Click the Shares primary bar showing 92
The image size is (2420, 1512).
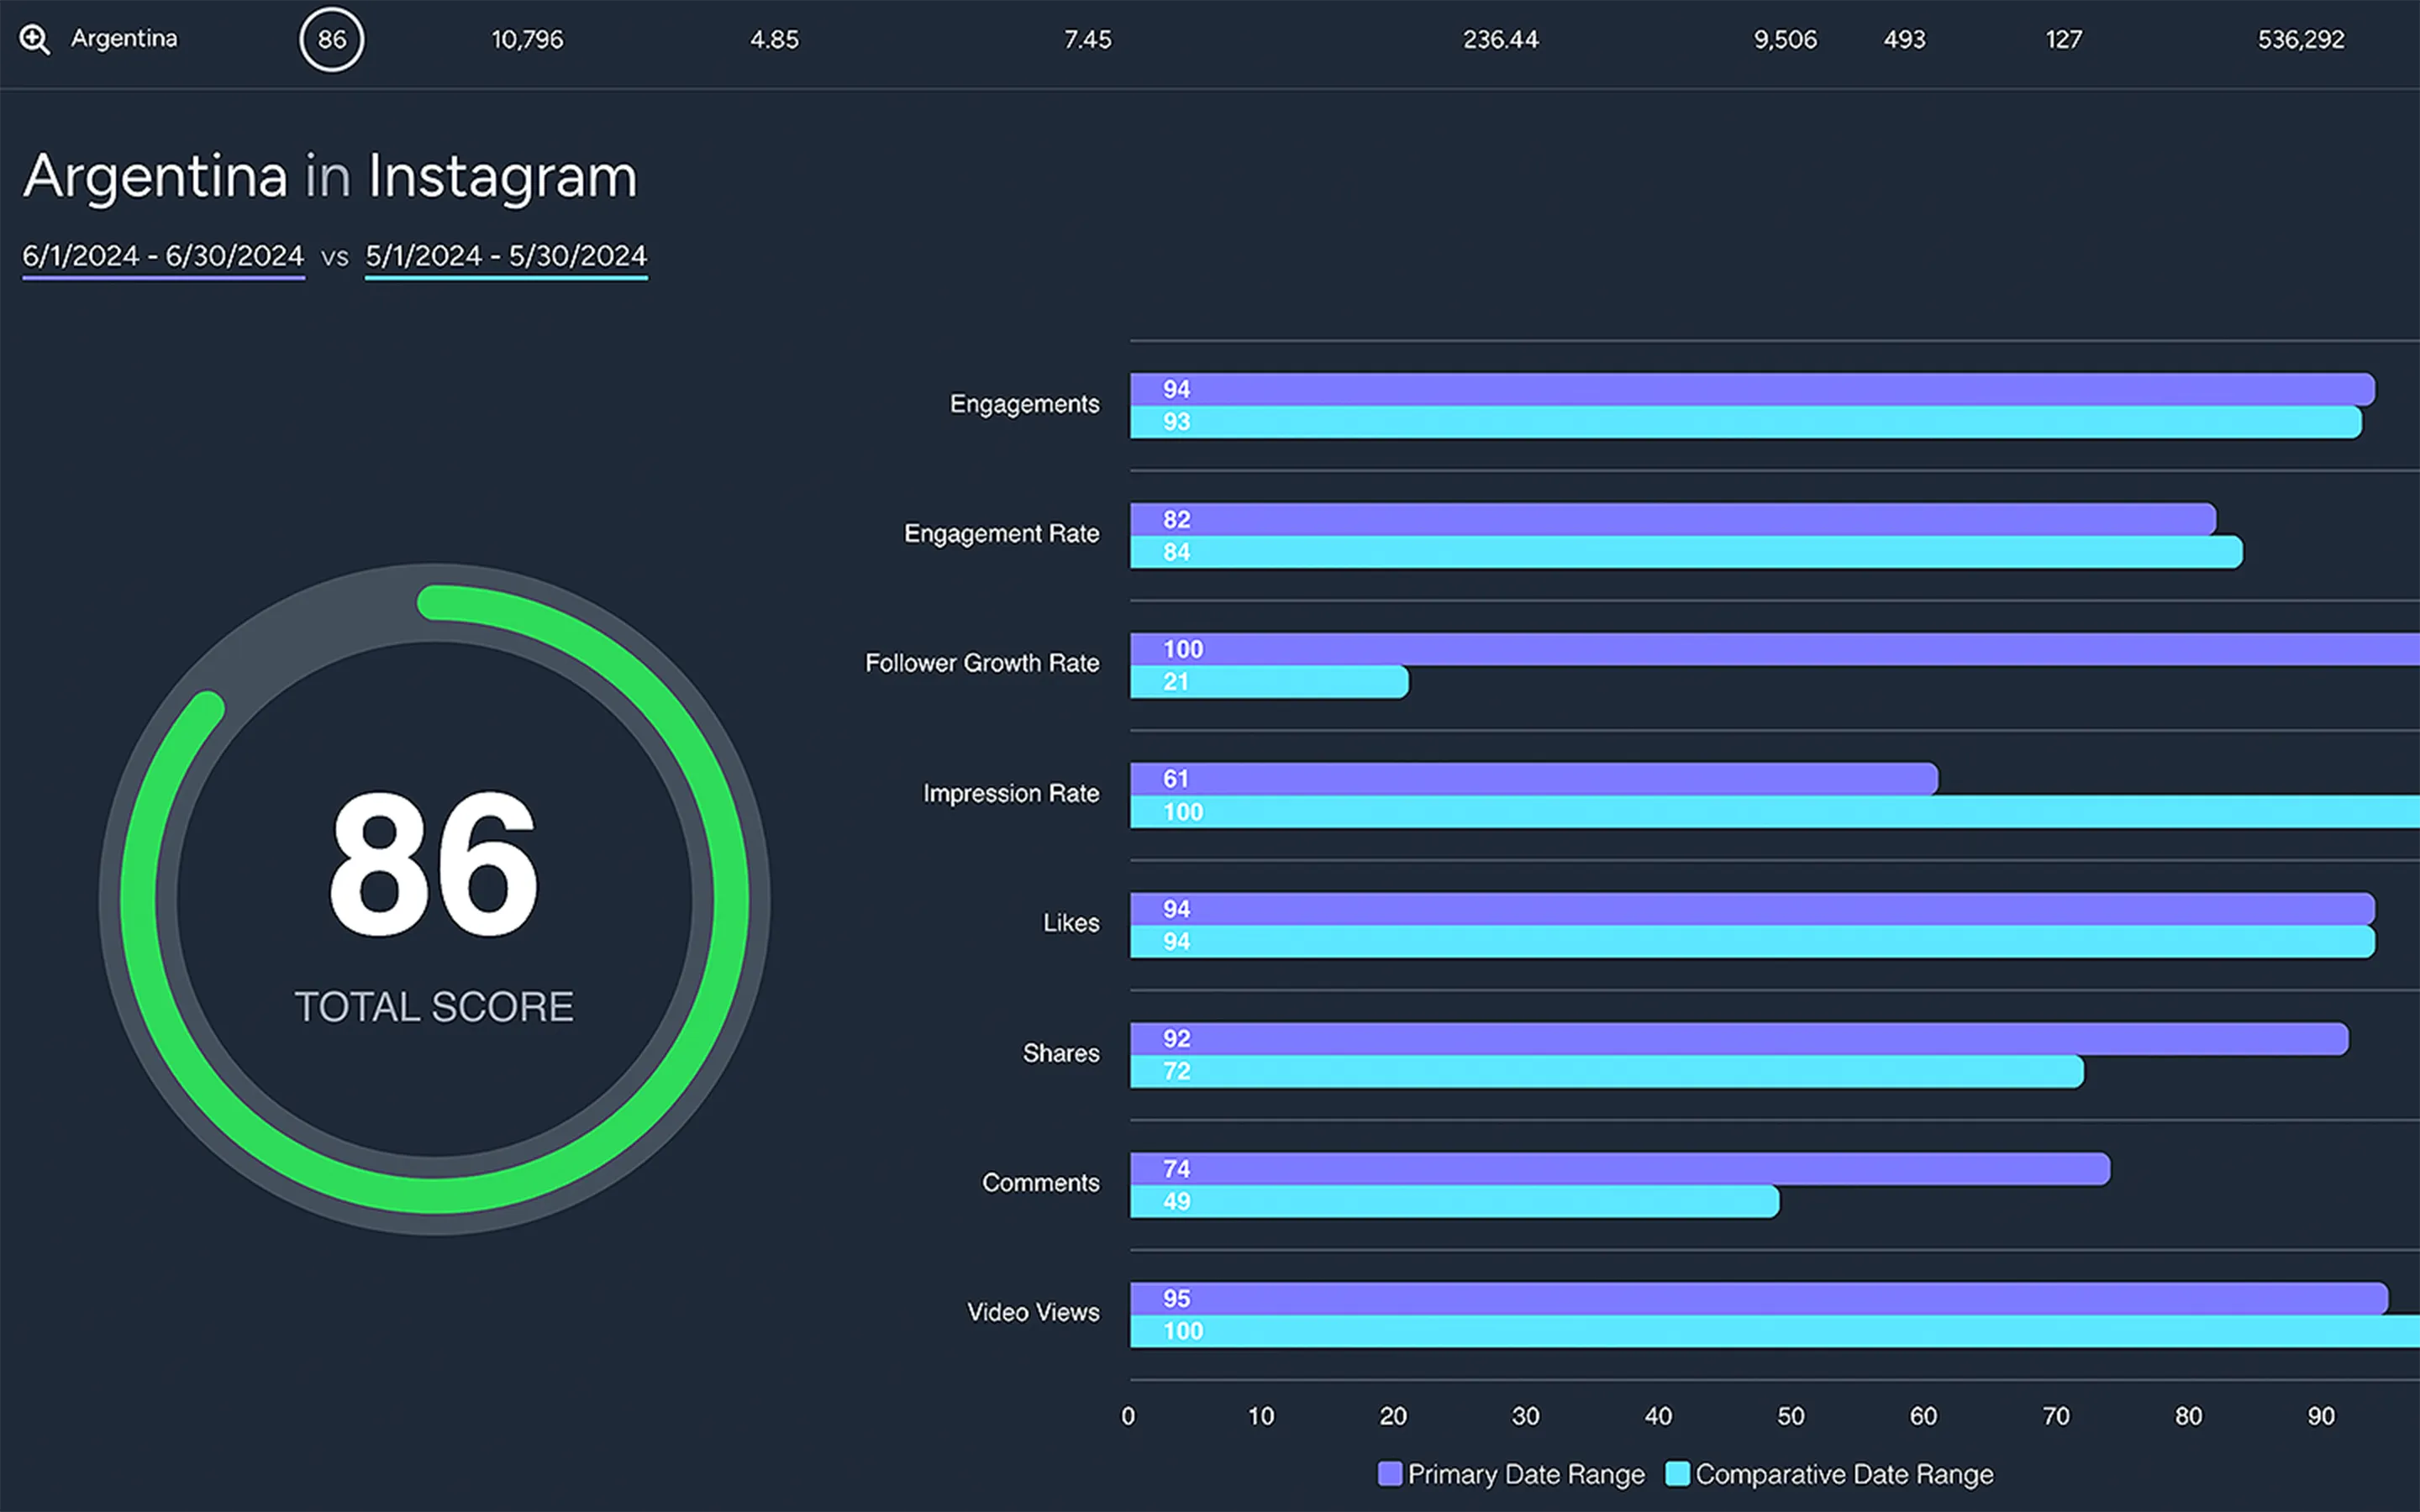pyautogui.click(x=1739, y=1039)
